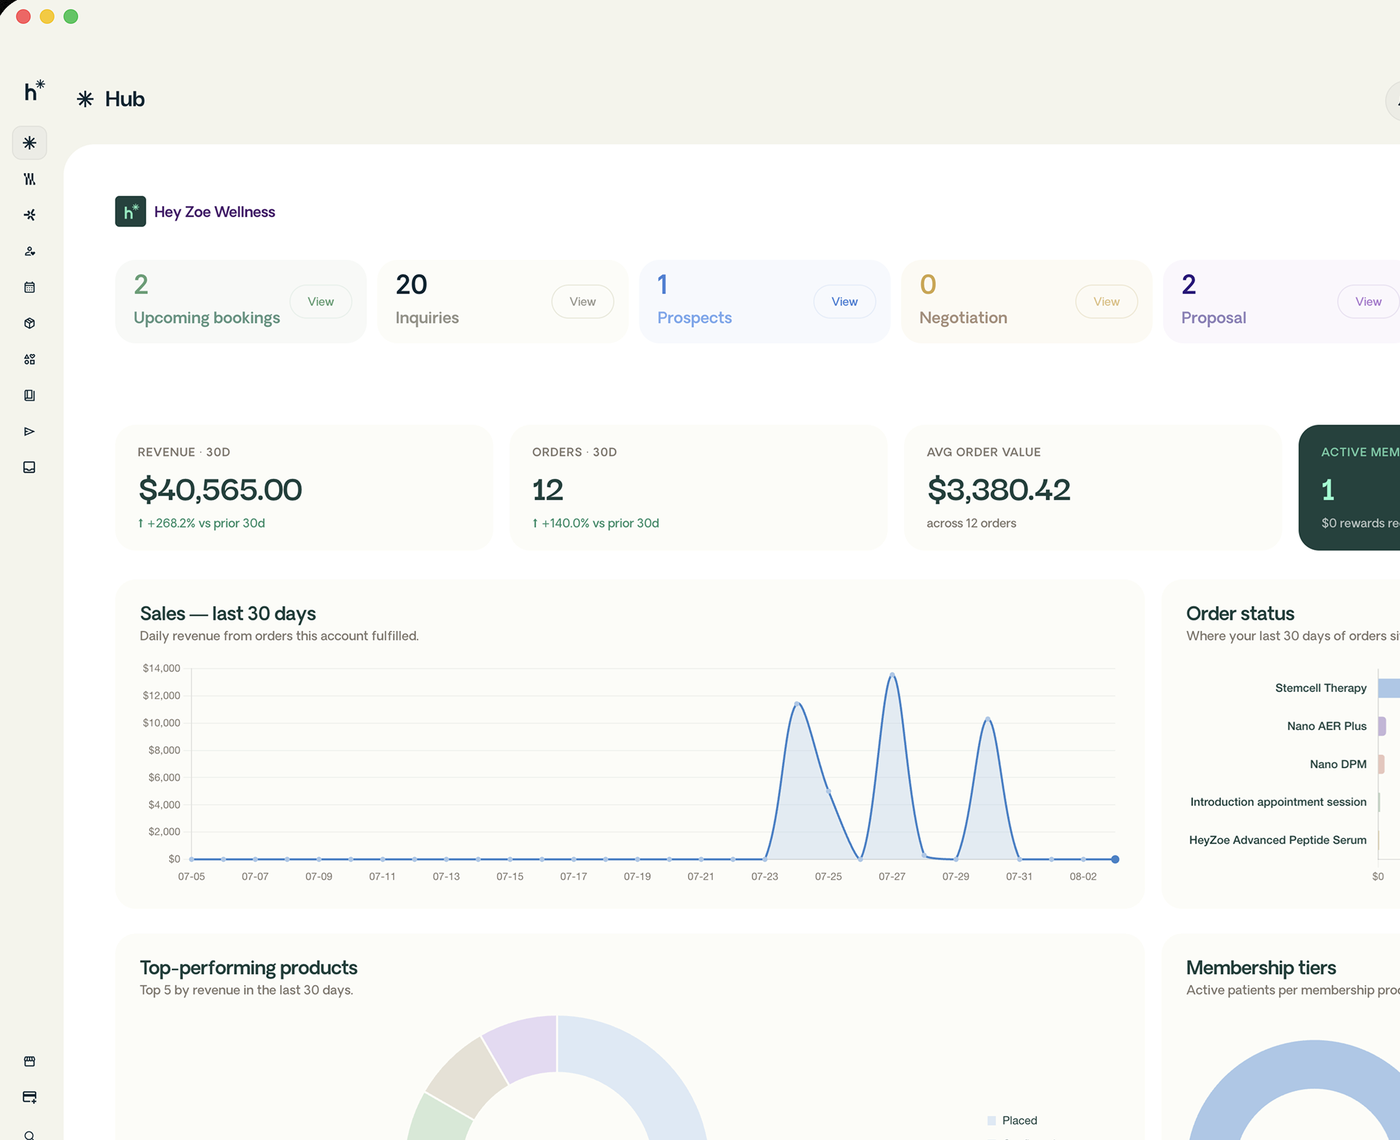The image size is (1400, 1140).
Task: Click the asterisk icon beside Hub title
Action: click(85, 99)
